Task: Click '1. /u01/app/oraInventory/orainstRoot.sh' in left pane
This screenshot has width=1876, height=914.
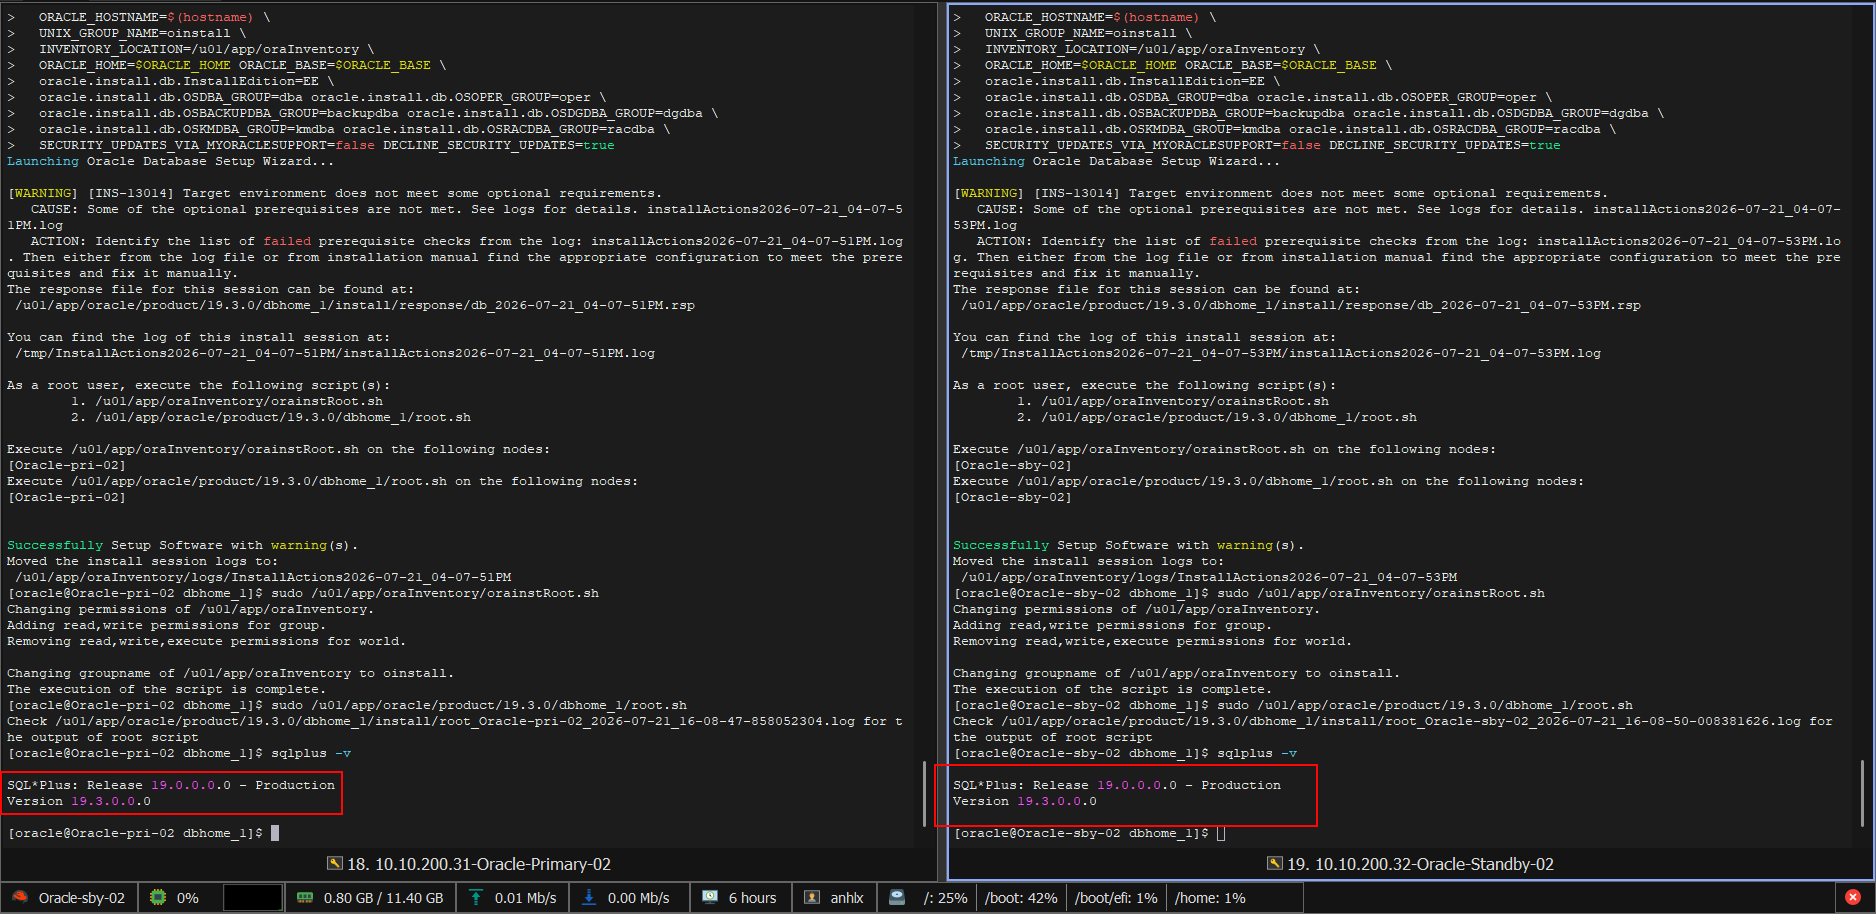Action: click(227, 401)
